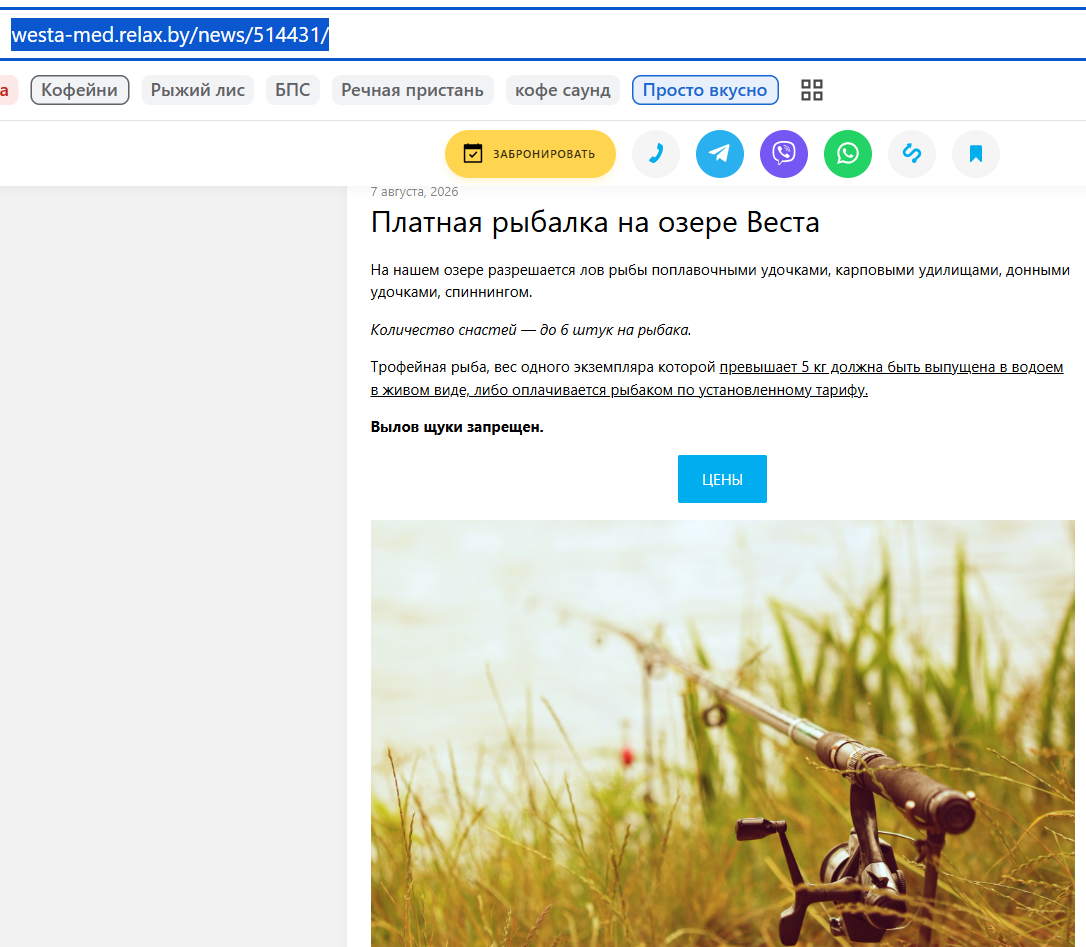Click the address bar URL westa-med.relax.by
1086x947 pixels.
coord(170,34)
